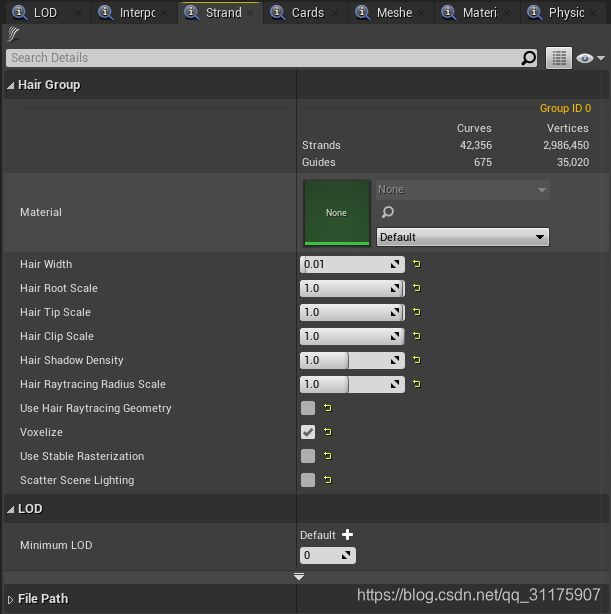Enable Scatter Scene Lighting checkbox
Viewport: 611px width, 614px height.
point(308,480)
